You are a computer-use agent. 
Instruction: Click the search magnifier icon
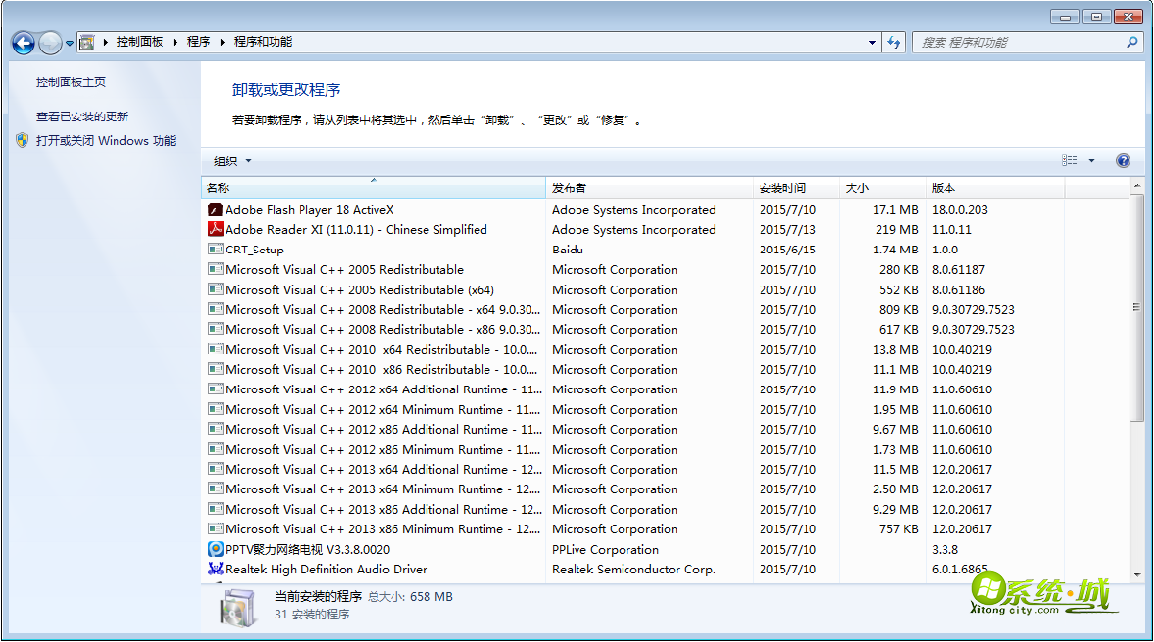coord(1132,43)
